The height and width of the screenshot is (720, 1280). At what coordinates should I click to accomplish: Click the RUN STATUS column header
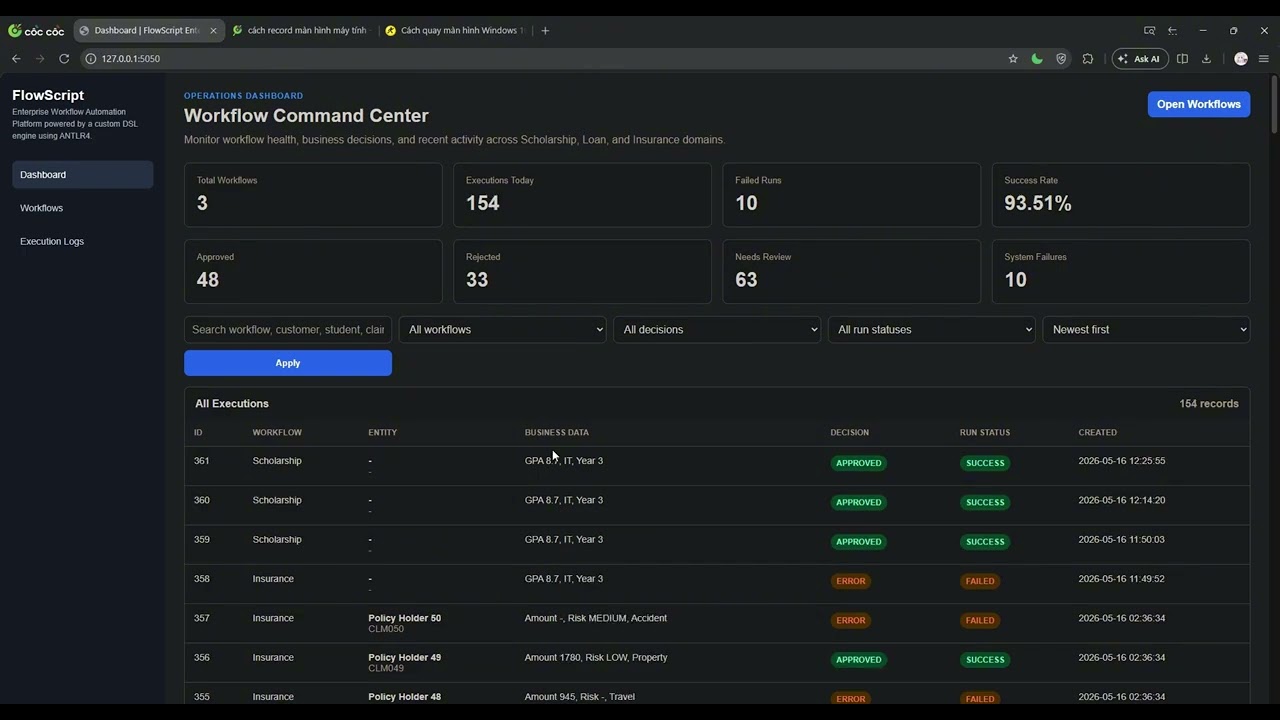985,432
